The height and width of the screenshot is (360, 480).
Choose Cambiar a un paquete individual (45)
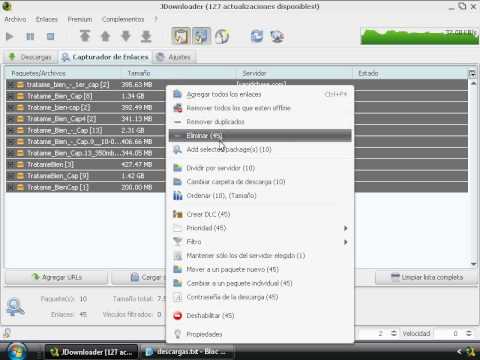click(260, 283)
